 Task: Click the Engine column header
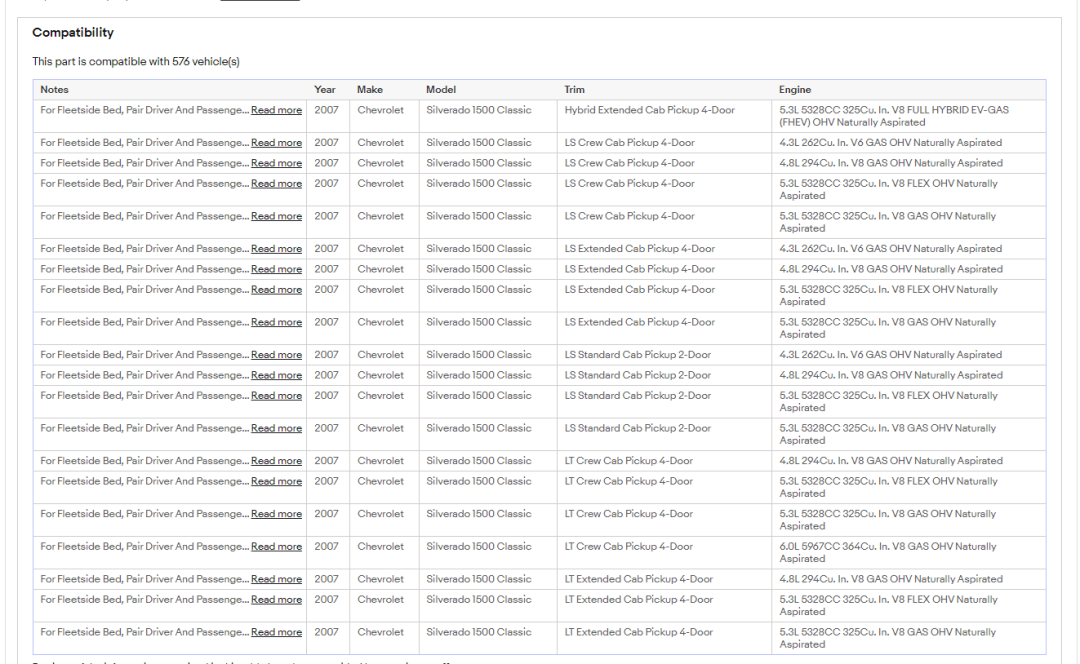tap(795, 90)
